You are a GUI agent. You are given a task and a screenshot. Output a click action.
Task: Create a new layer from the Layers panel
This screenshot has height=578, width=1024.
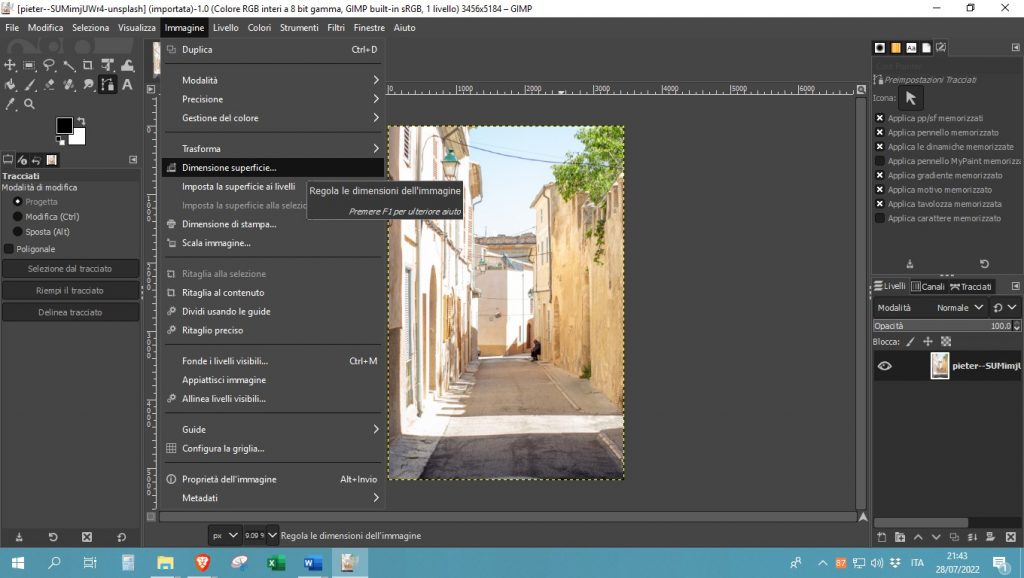tap(881, 537)
